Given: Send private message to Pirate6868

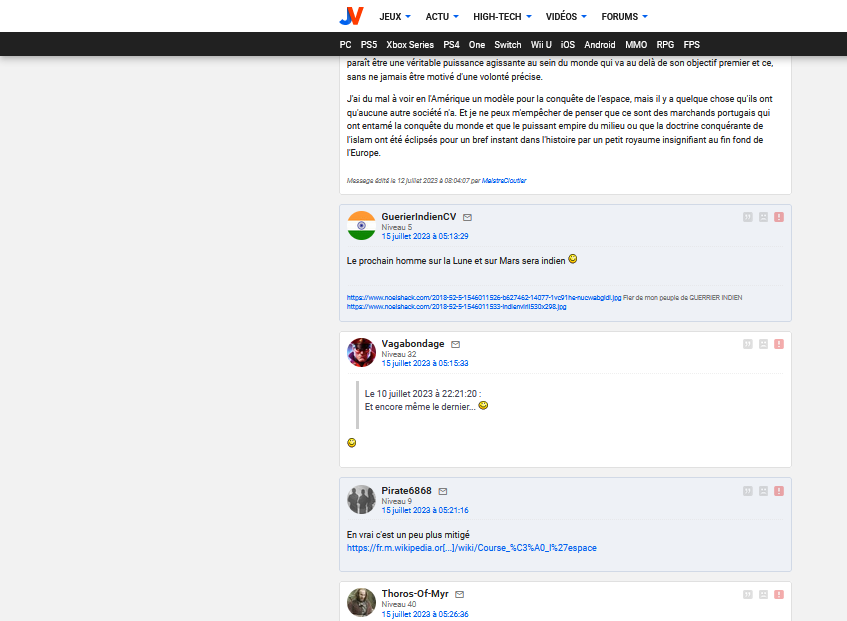Looking at the screenshot, I should point(443,491).
